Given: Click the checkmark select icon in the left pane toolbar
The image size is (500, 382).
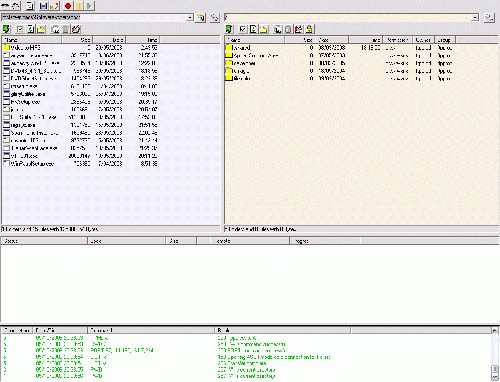Looking at the screenshot, I should coord(20,29).
